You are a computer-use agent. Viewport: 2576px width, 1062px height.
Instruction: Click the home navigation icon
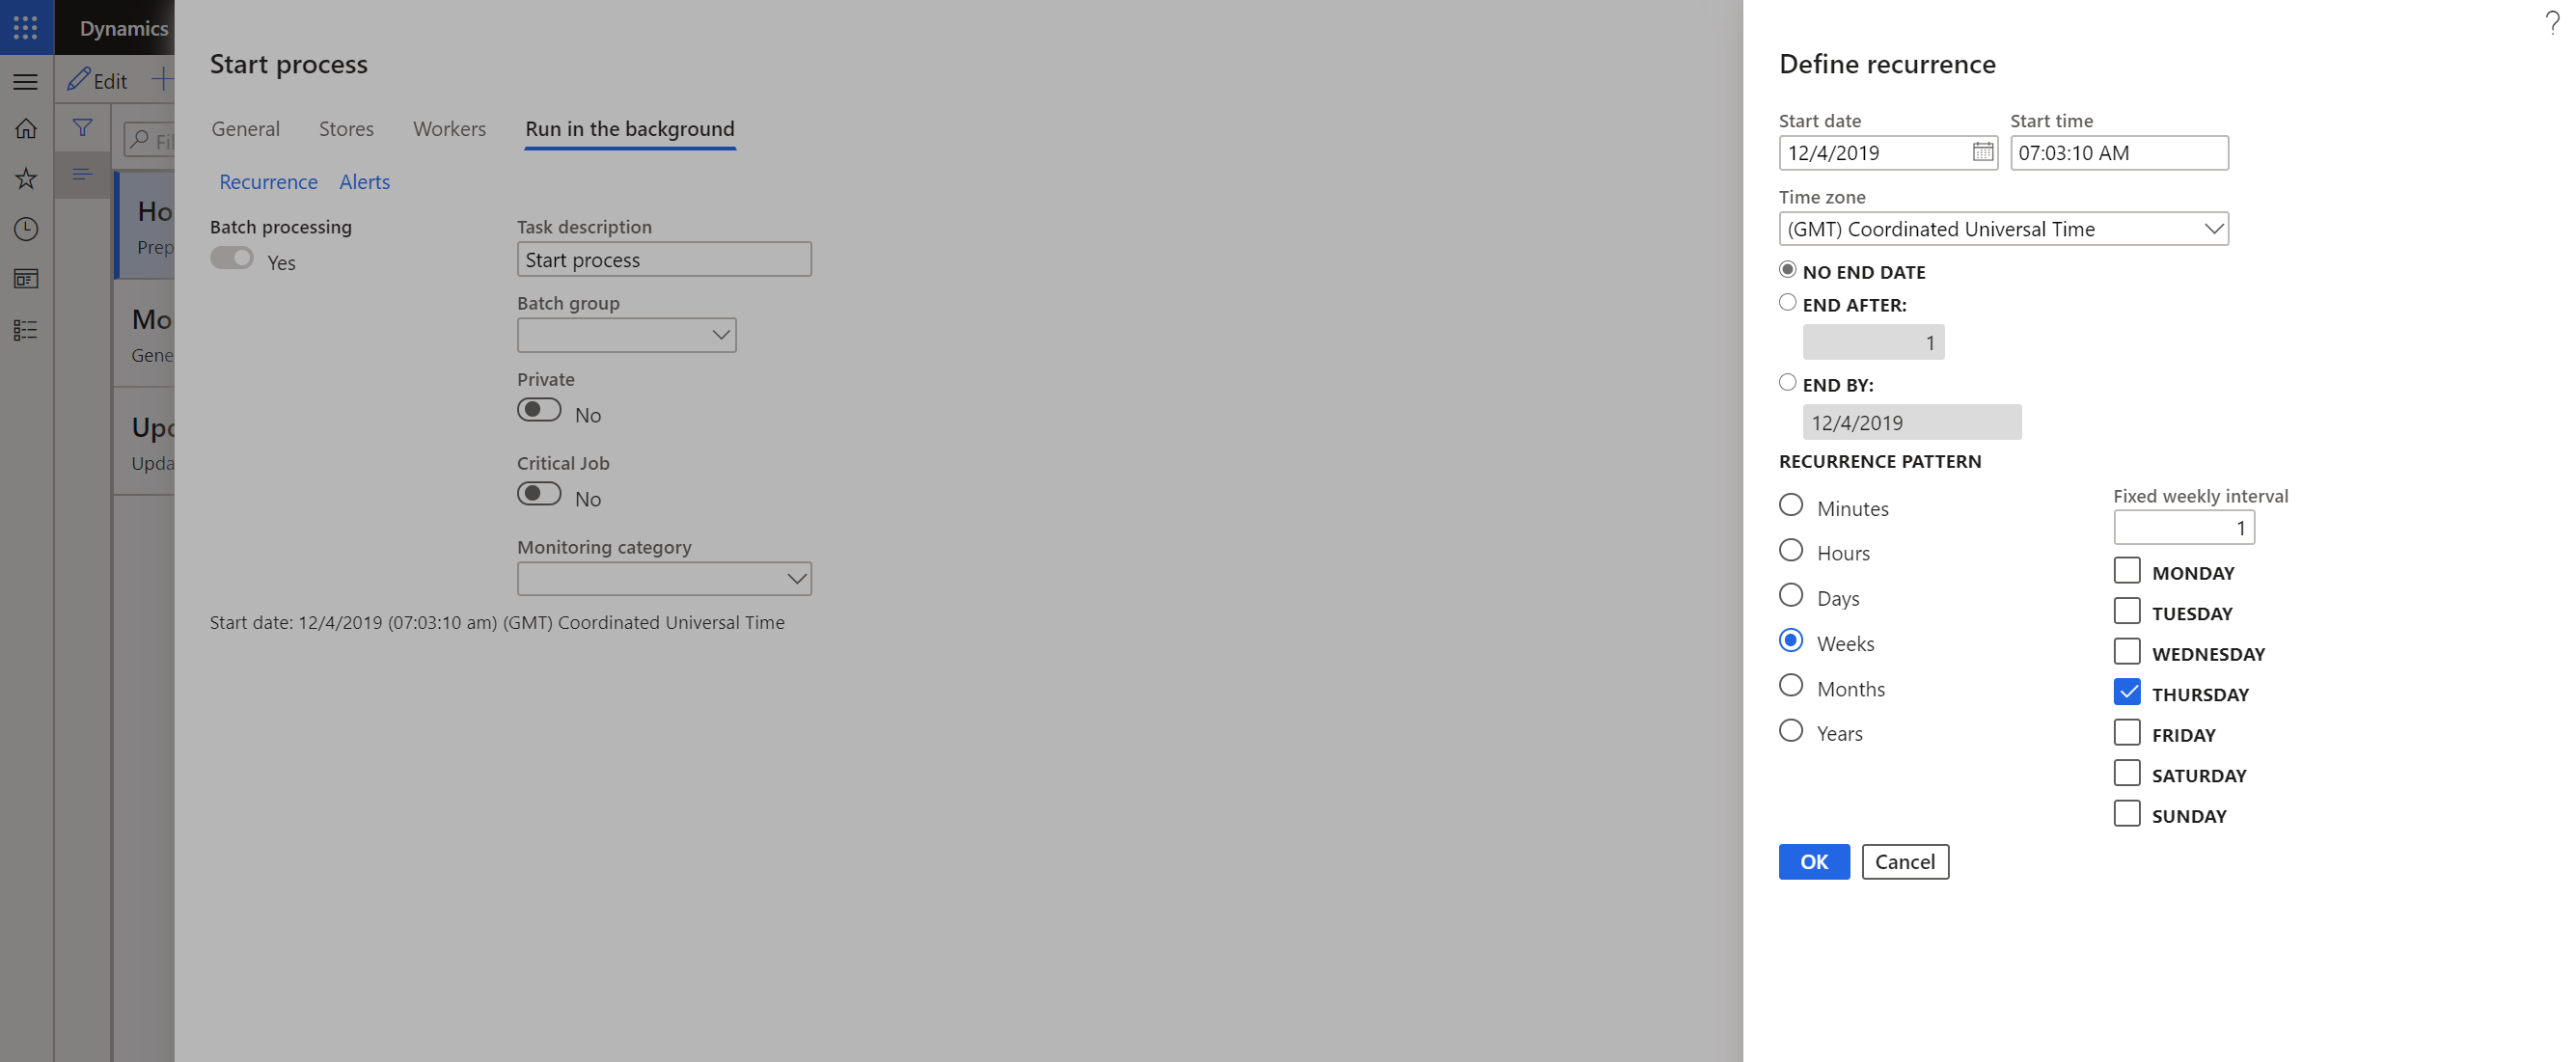(x=26, y=126)
